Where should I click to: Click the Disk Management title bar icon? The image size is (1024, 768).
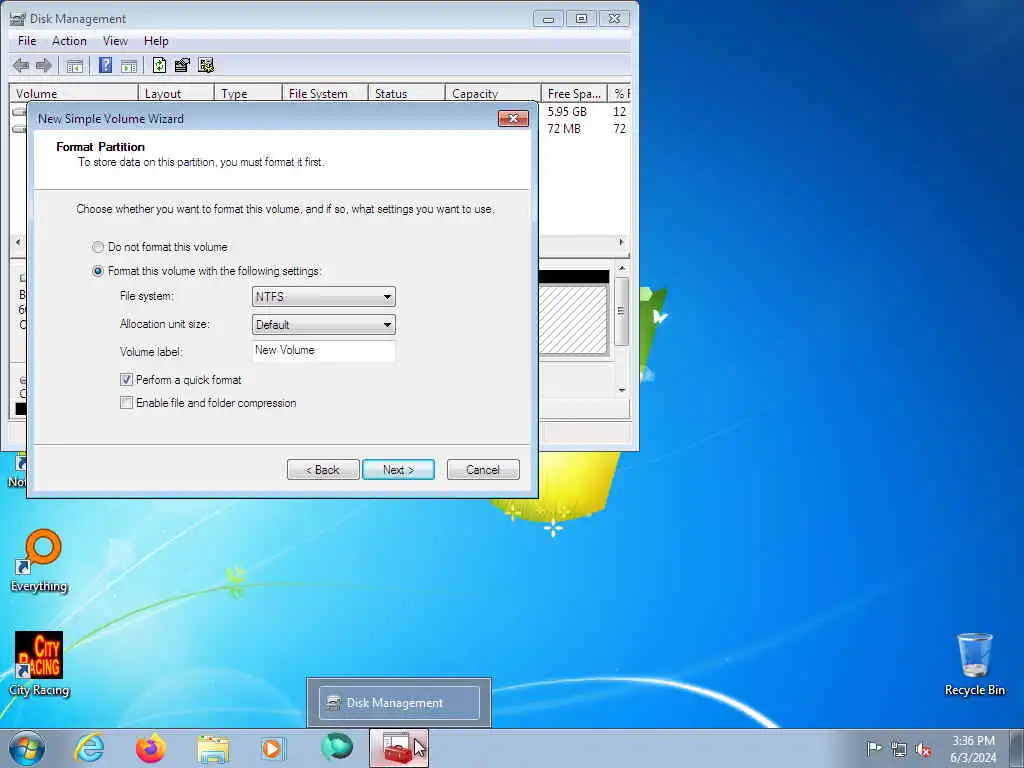tap(18, 19)
